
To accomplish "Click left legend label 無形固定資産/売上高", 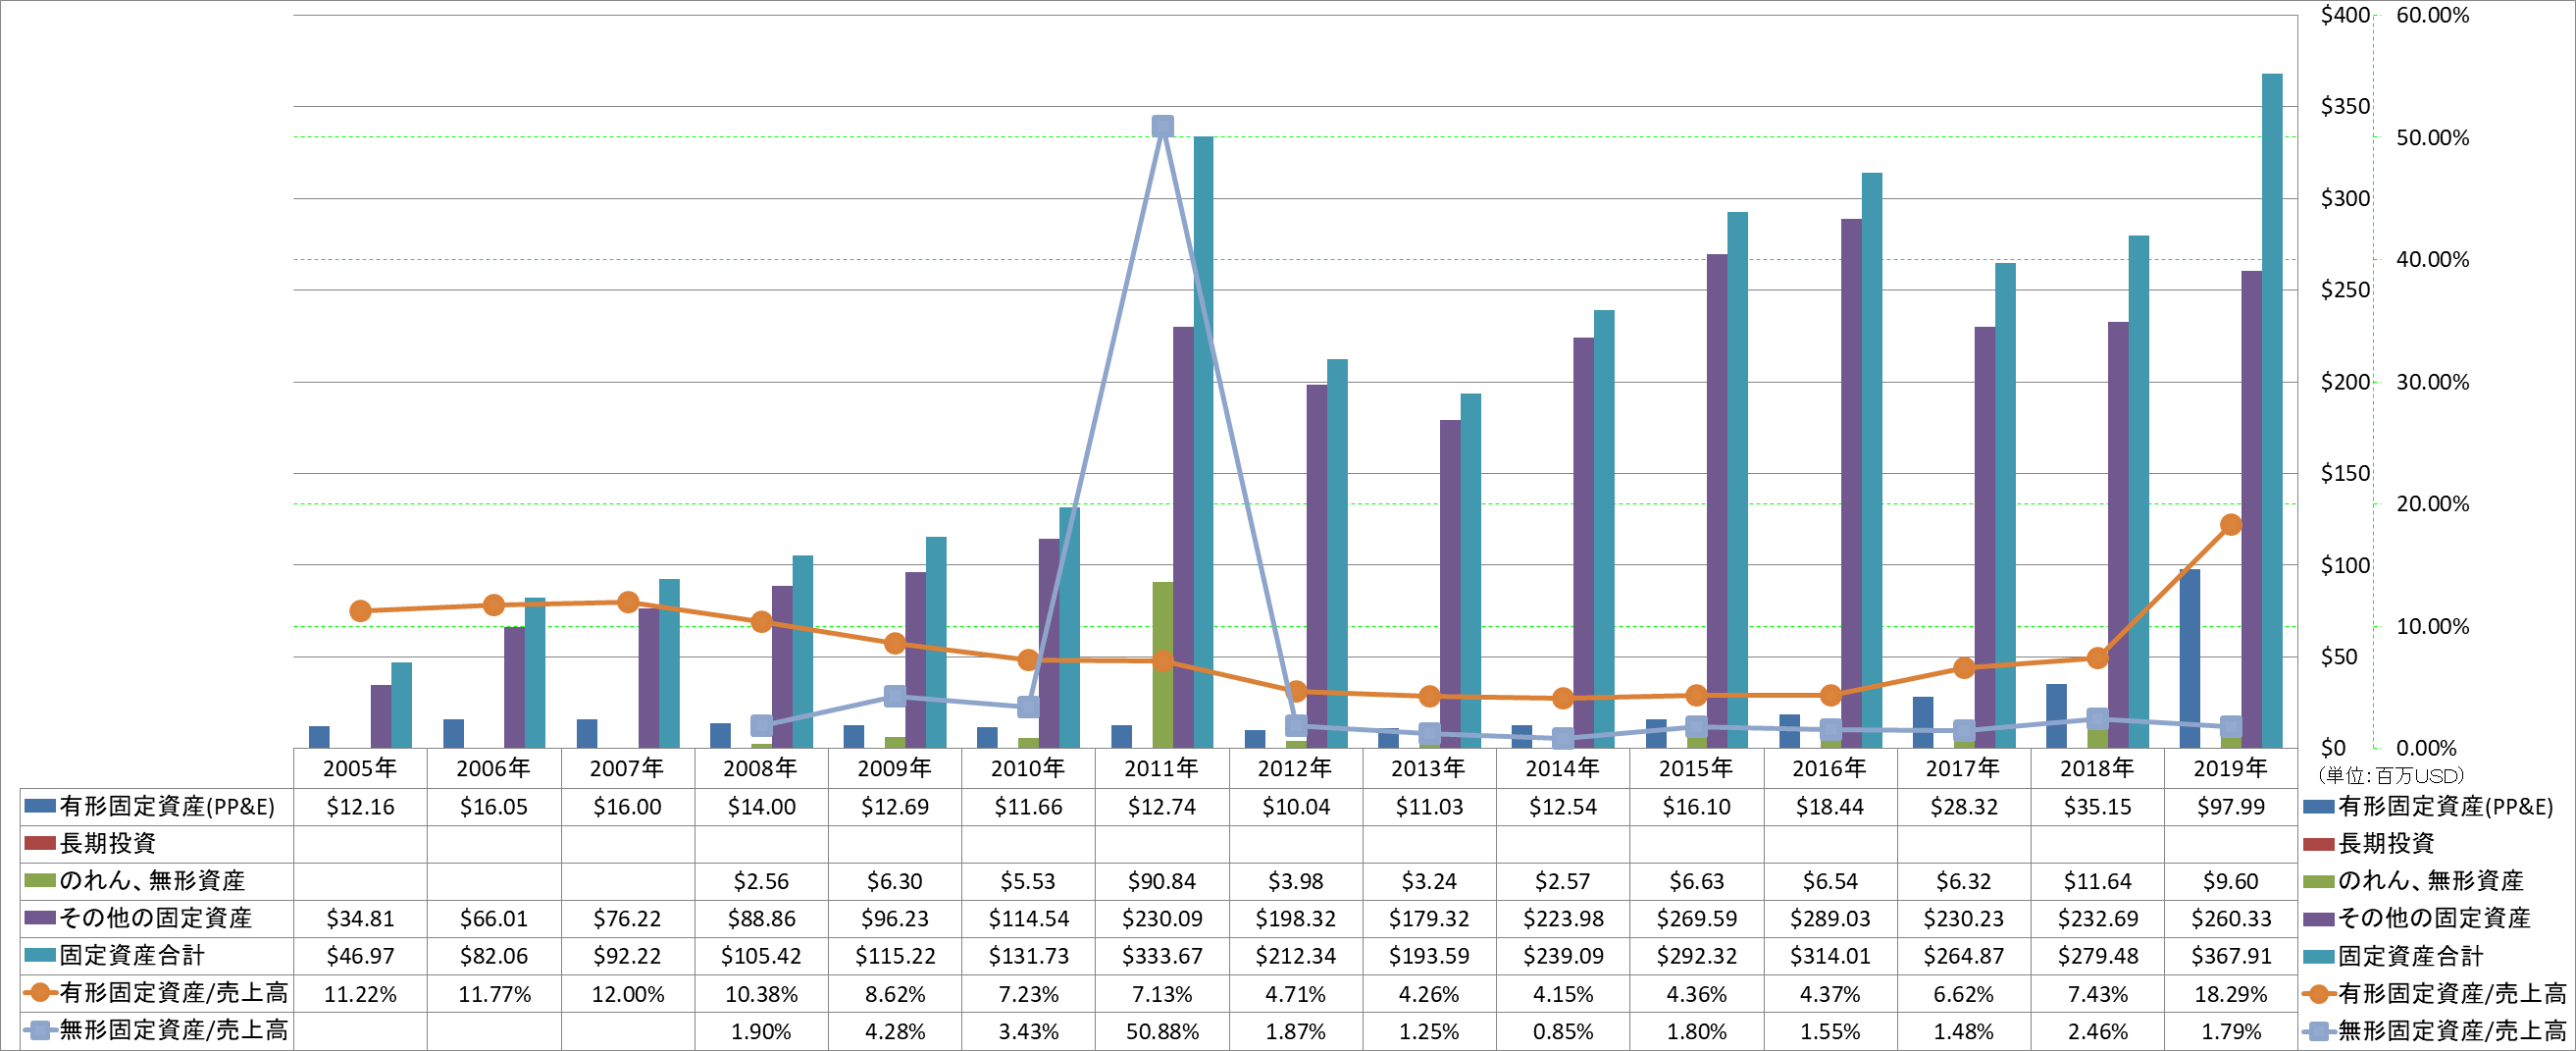I will point(173,1030).
